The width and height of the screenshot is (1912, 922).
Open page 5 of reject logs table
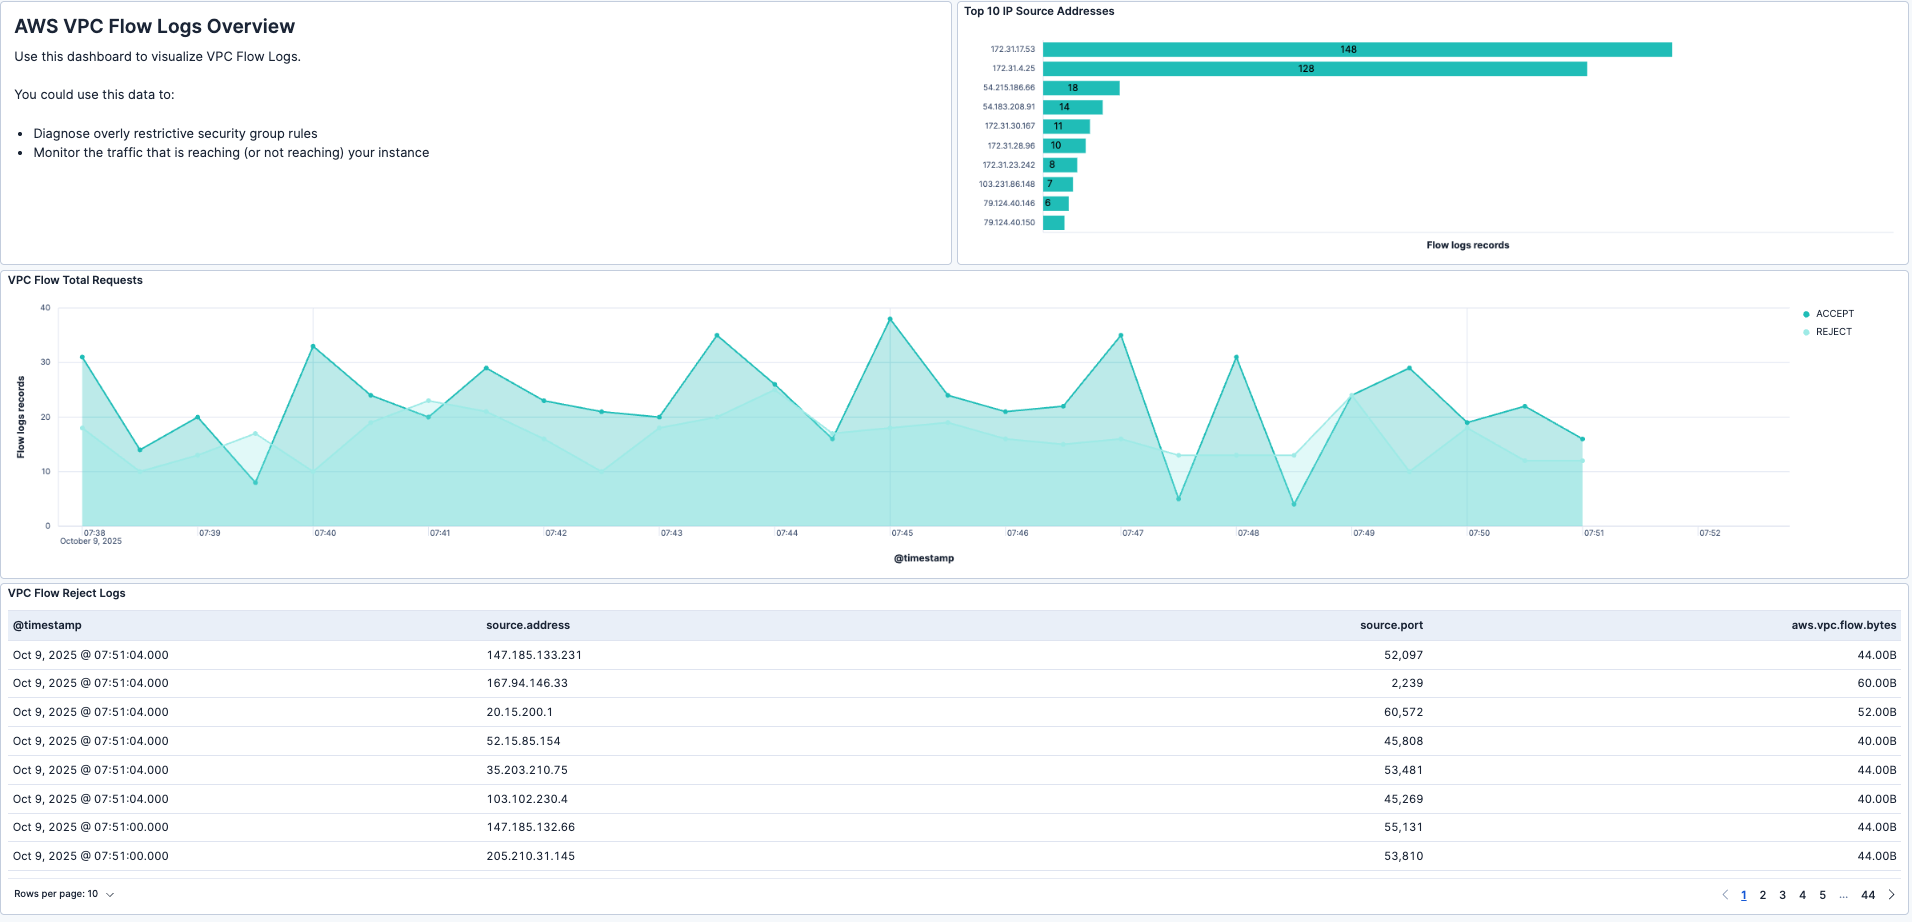coord(1822,895)
